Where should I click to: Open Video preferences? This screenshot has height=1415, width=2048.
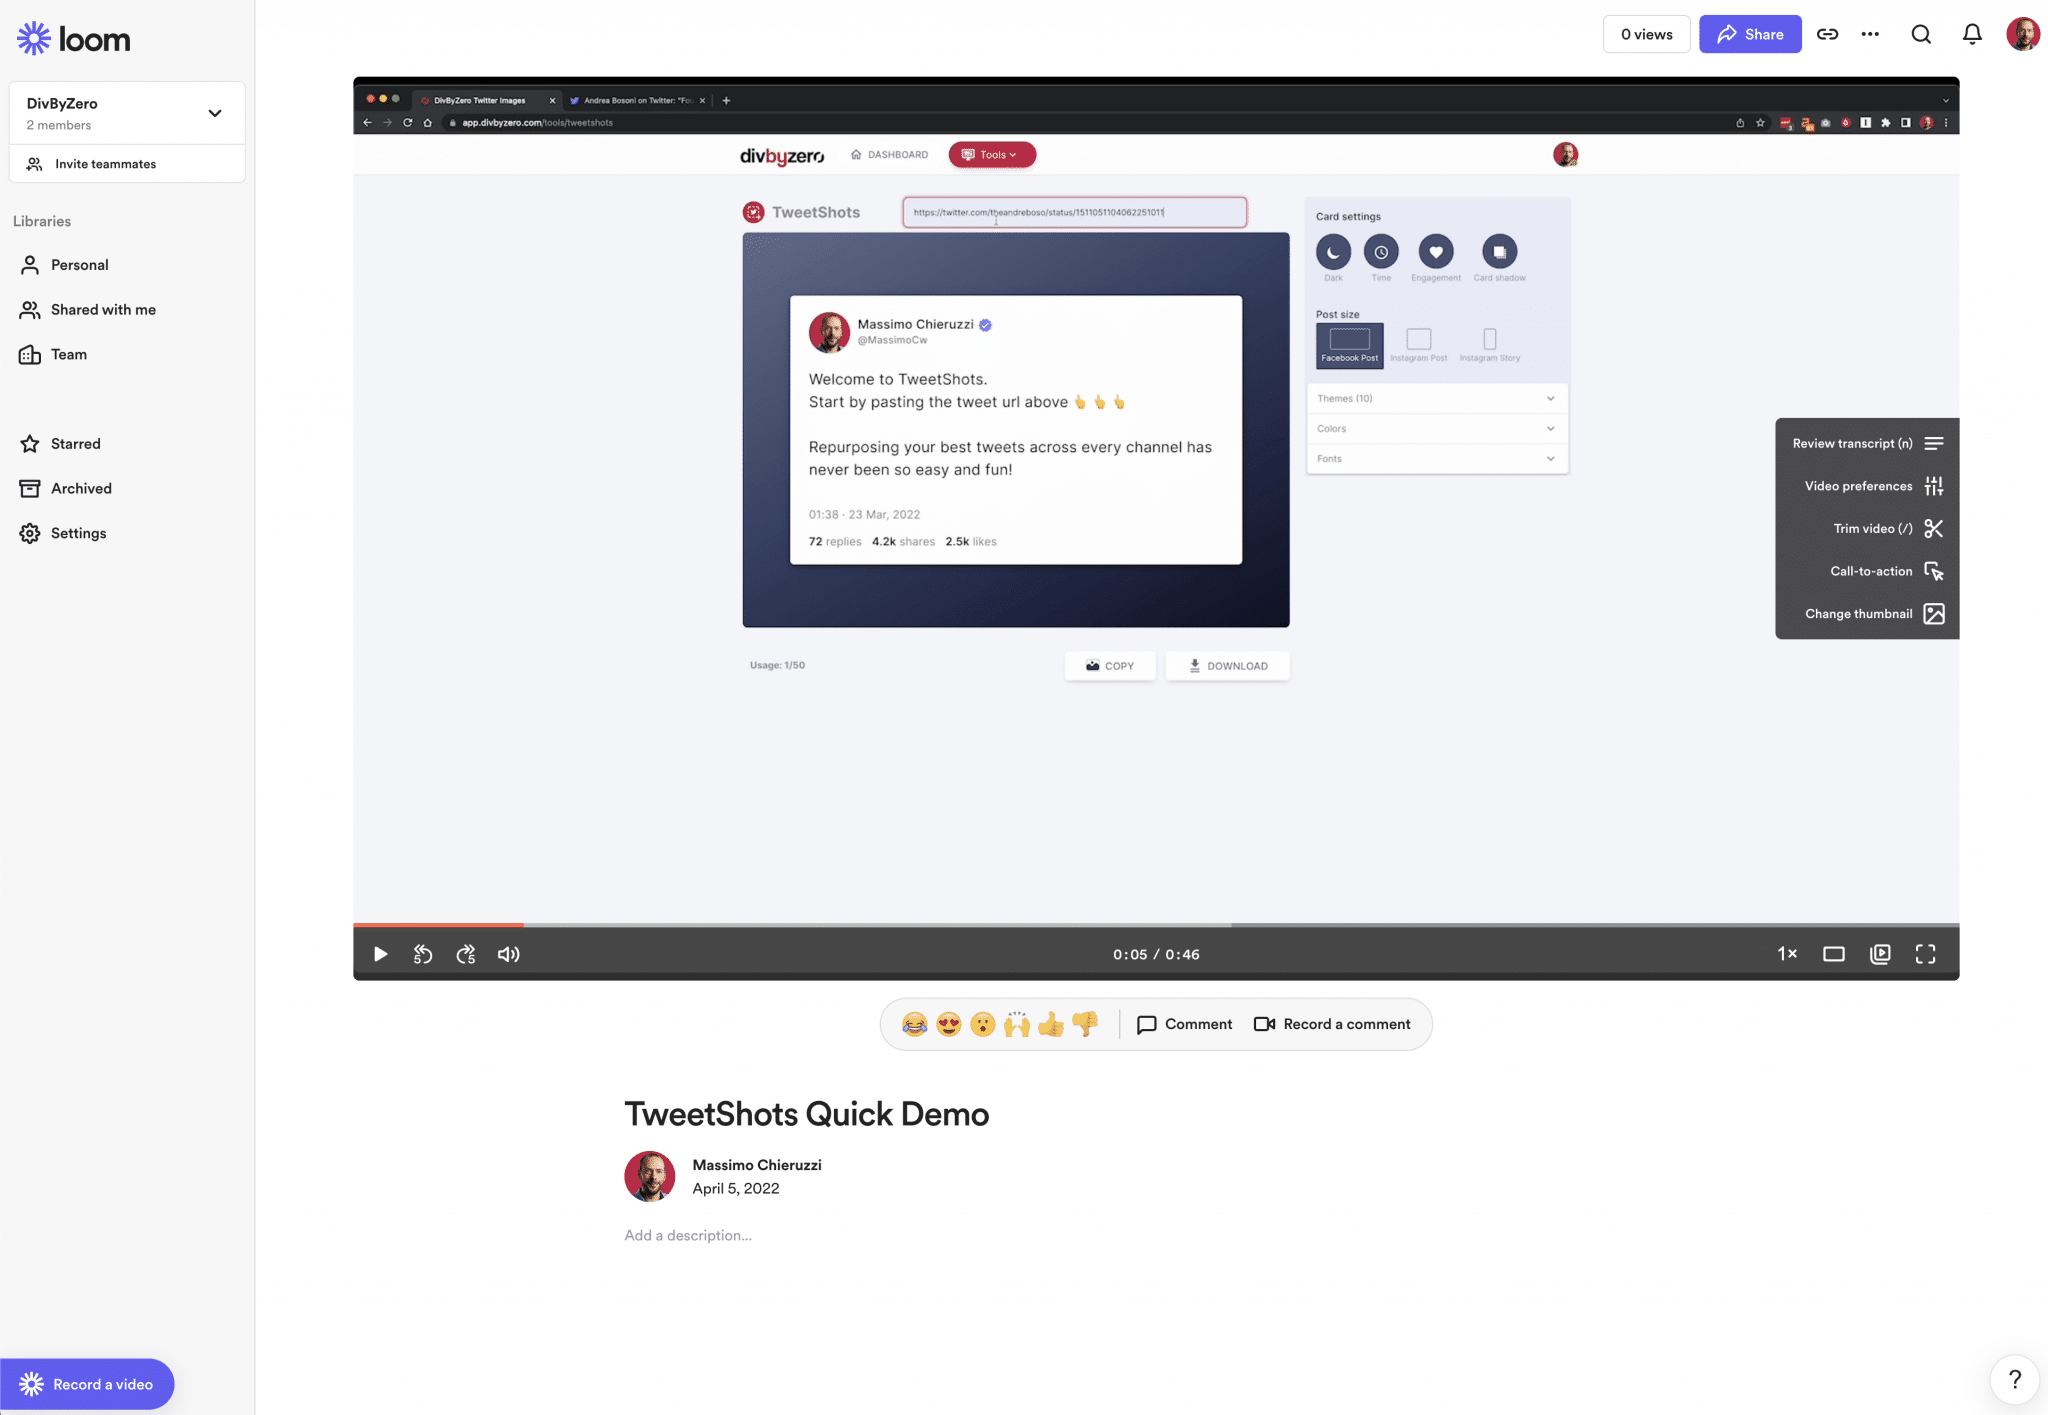point(1873,486)
